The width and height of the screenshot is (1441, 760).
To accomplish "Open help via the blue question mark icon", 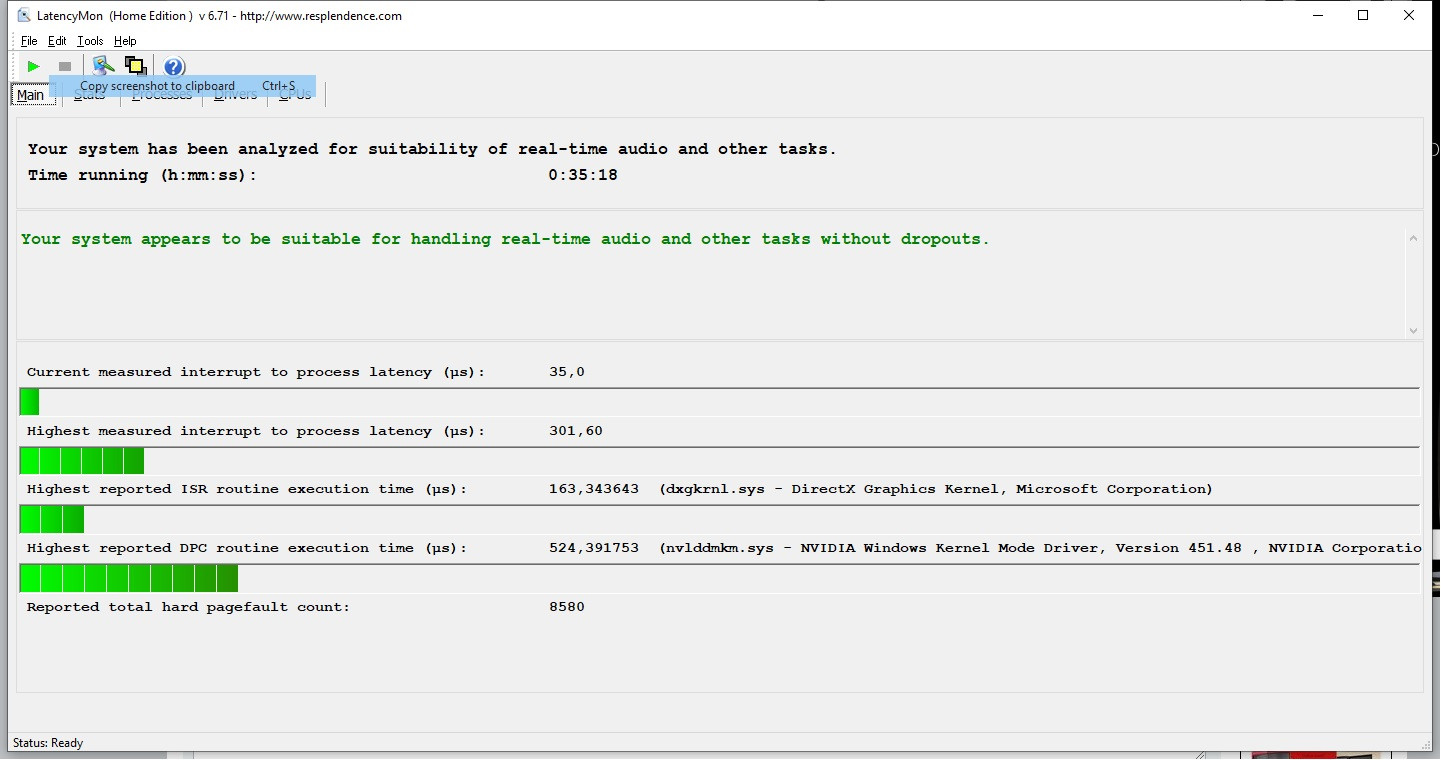I will pos(174,67).
